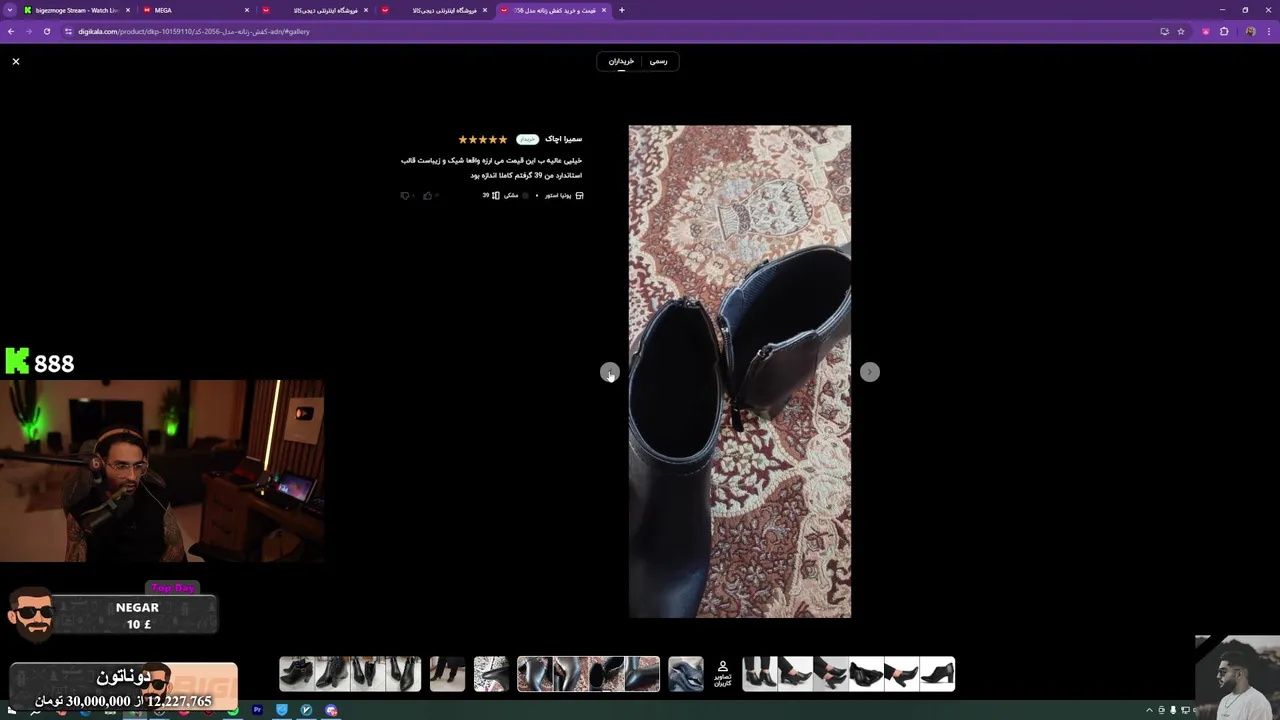The height and width of the screenshot is (720, 1280).
Task: Close the active Digikala product tab
Action: tap(604, 10)
